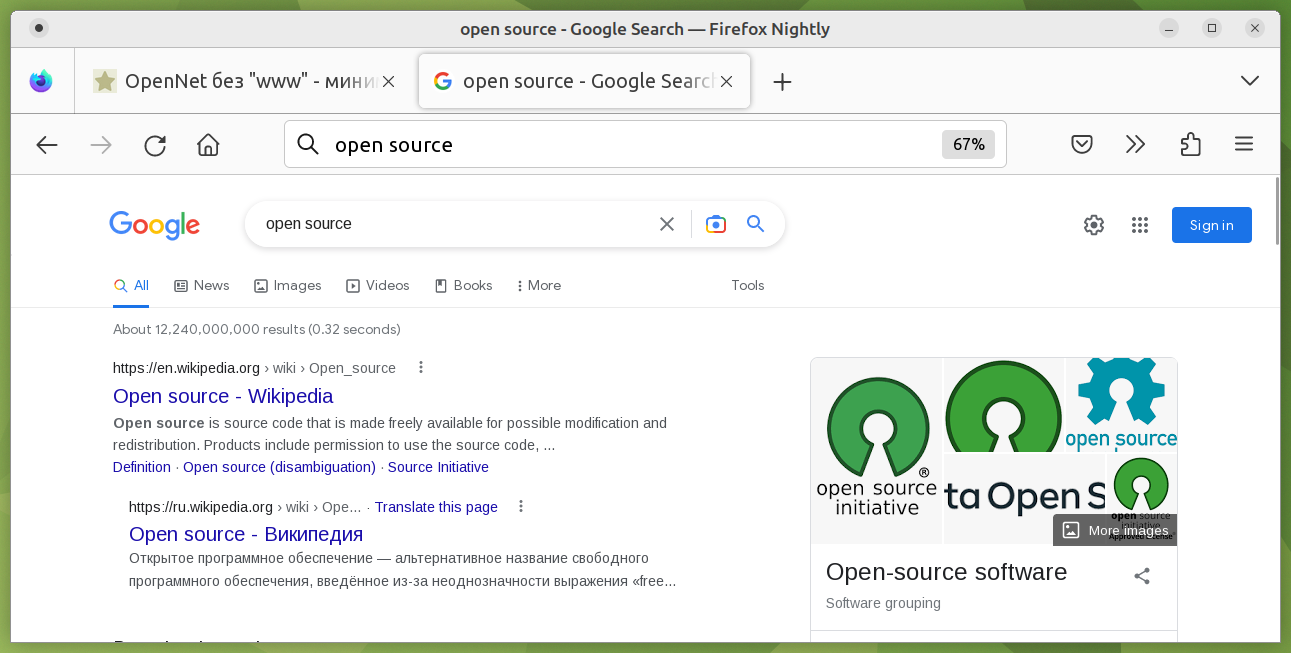Open the Open source - Википедия result
This screenshot has width=1291, height=653.
(x=246, y=534)
